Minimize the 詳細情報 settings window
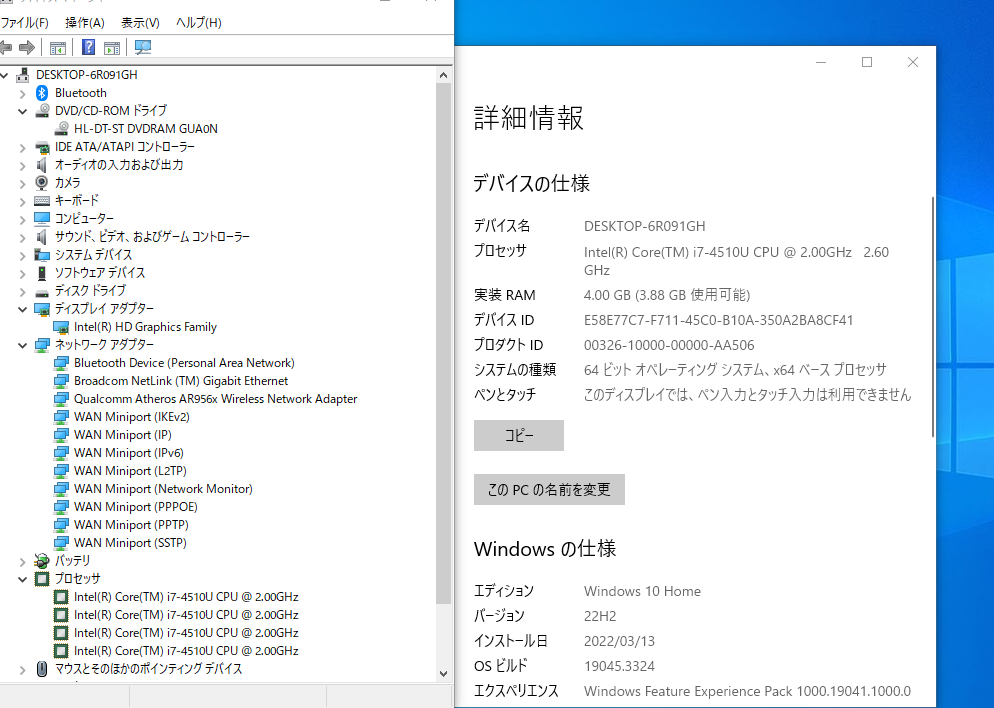Viewport: 994px width, 708px height. click(x=821, y=62)
